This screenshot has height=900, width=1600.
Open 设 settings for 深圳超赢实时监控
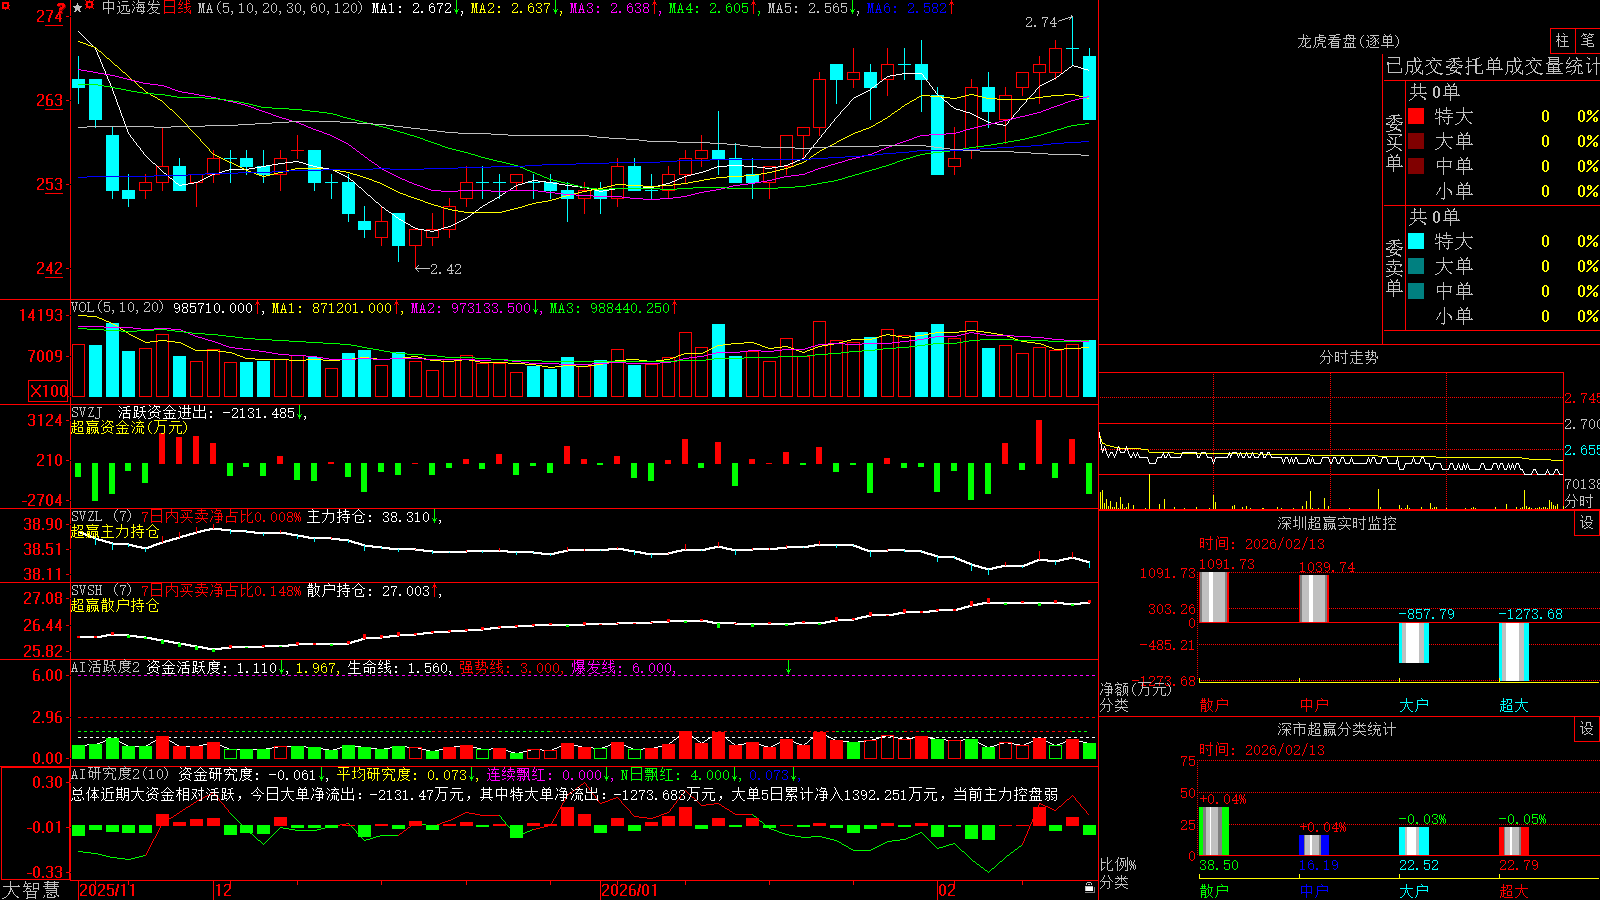pyautogui.click(x=1586, y=523)
